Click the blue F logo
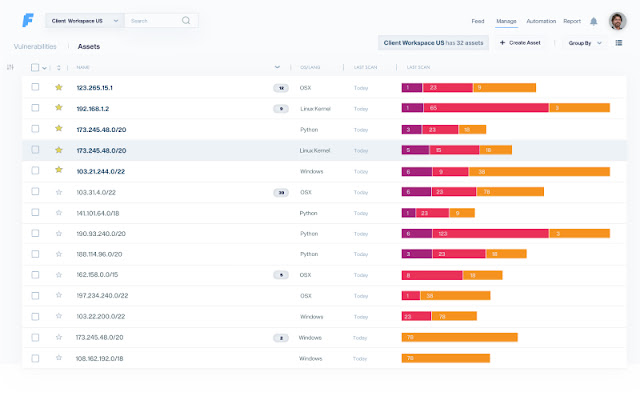This screenshot has height=400, width=640. point(28,20)
